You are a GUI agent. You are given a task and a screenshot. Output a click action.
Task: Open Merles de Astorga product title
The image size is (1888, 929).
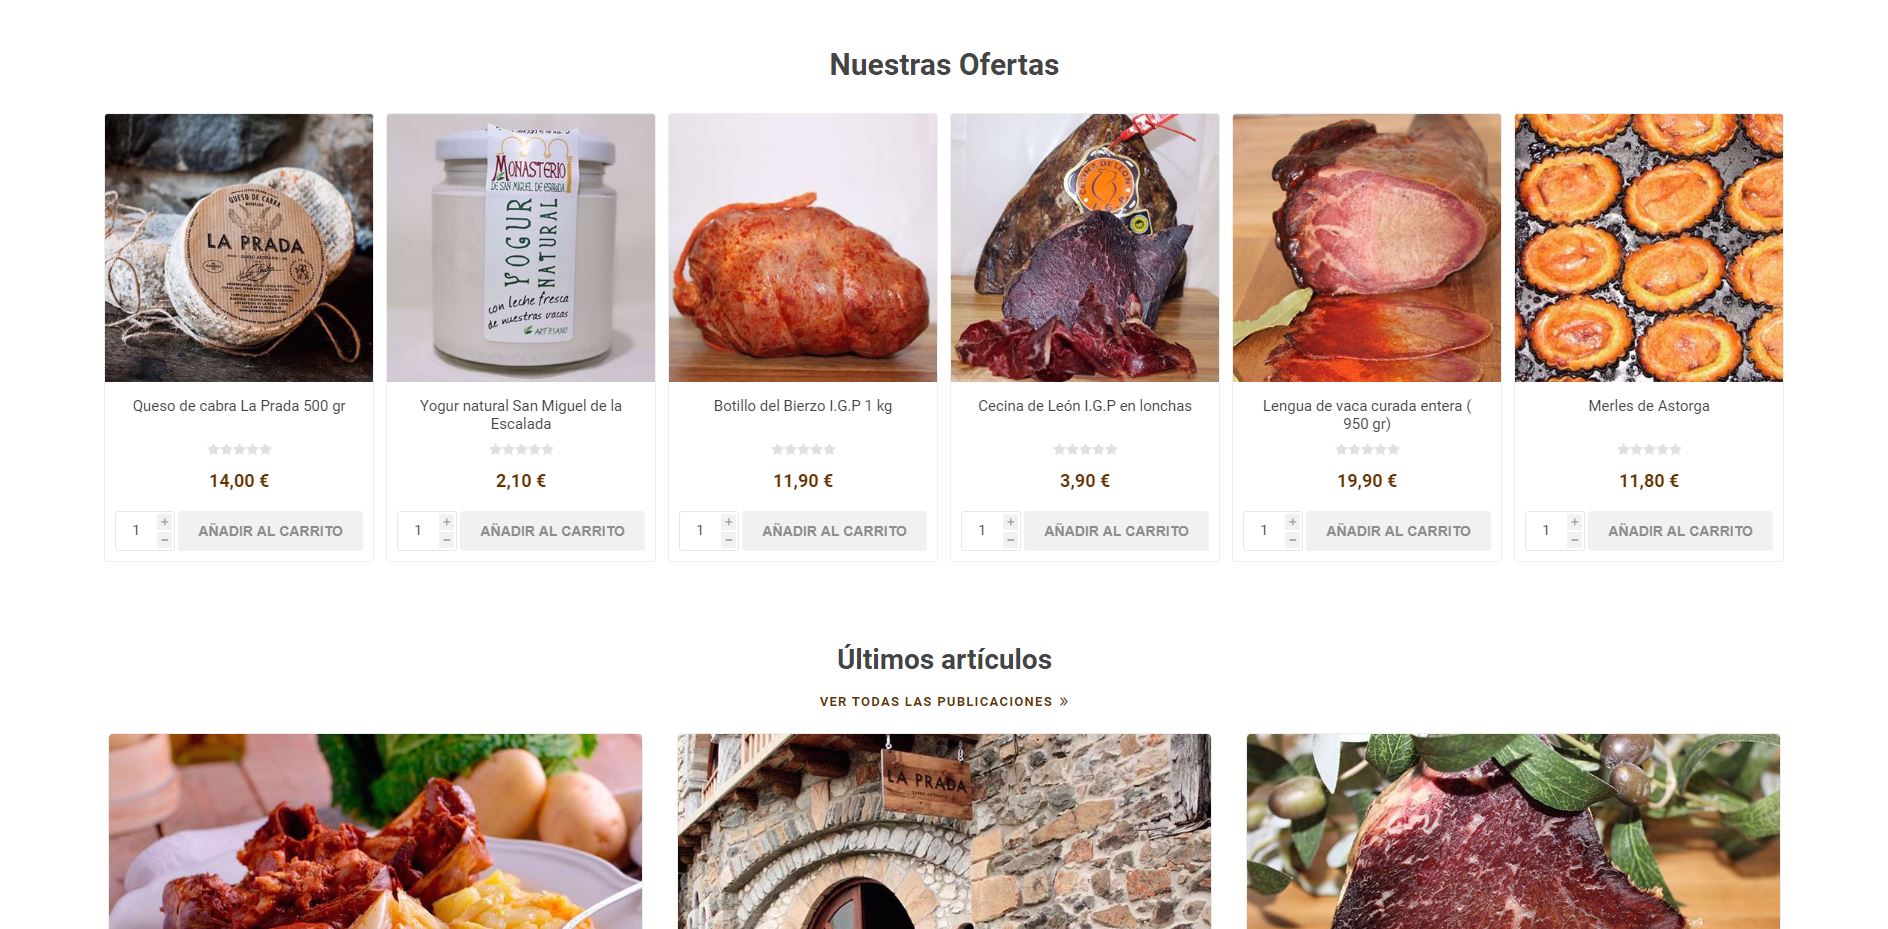[1649, 406]
